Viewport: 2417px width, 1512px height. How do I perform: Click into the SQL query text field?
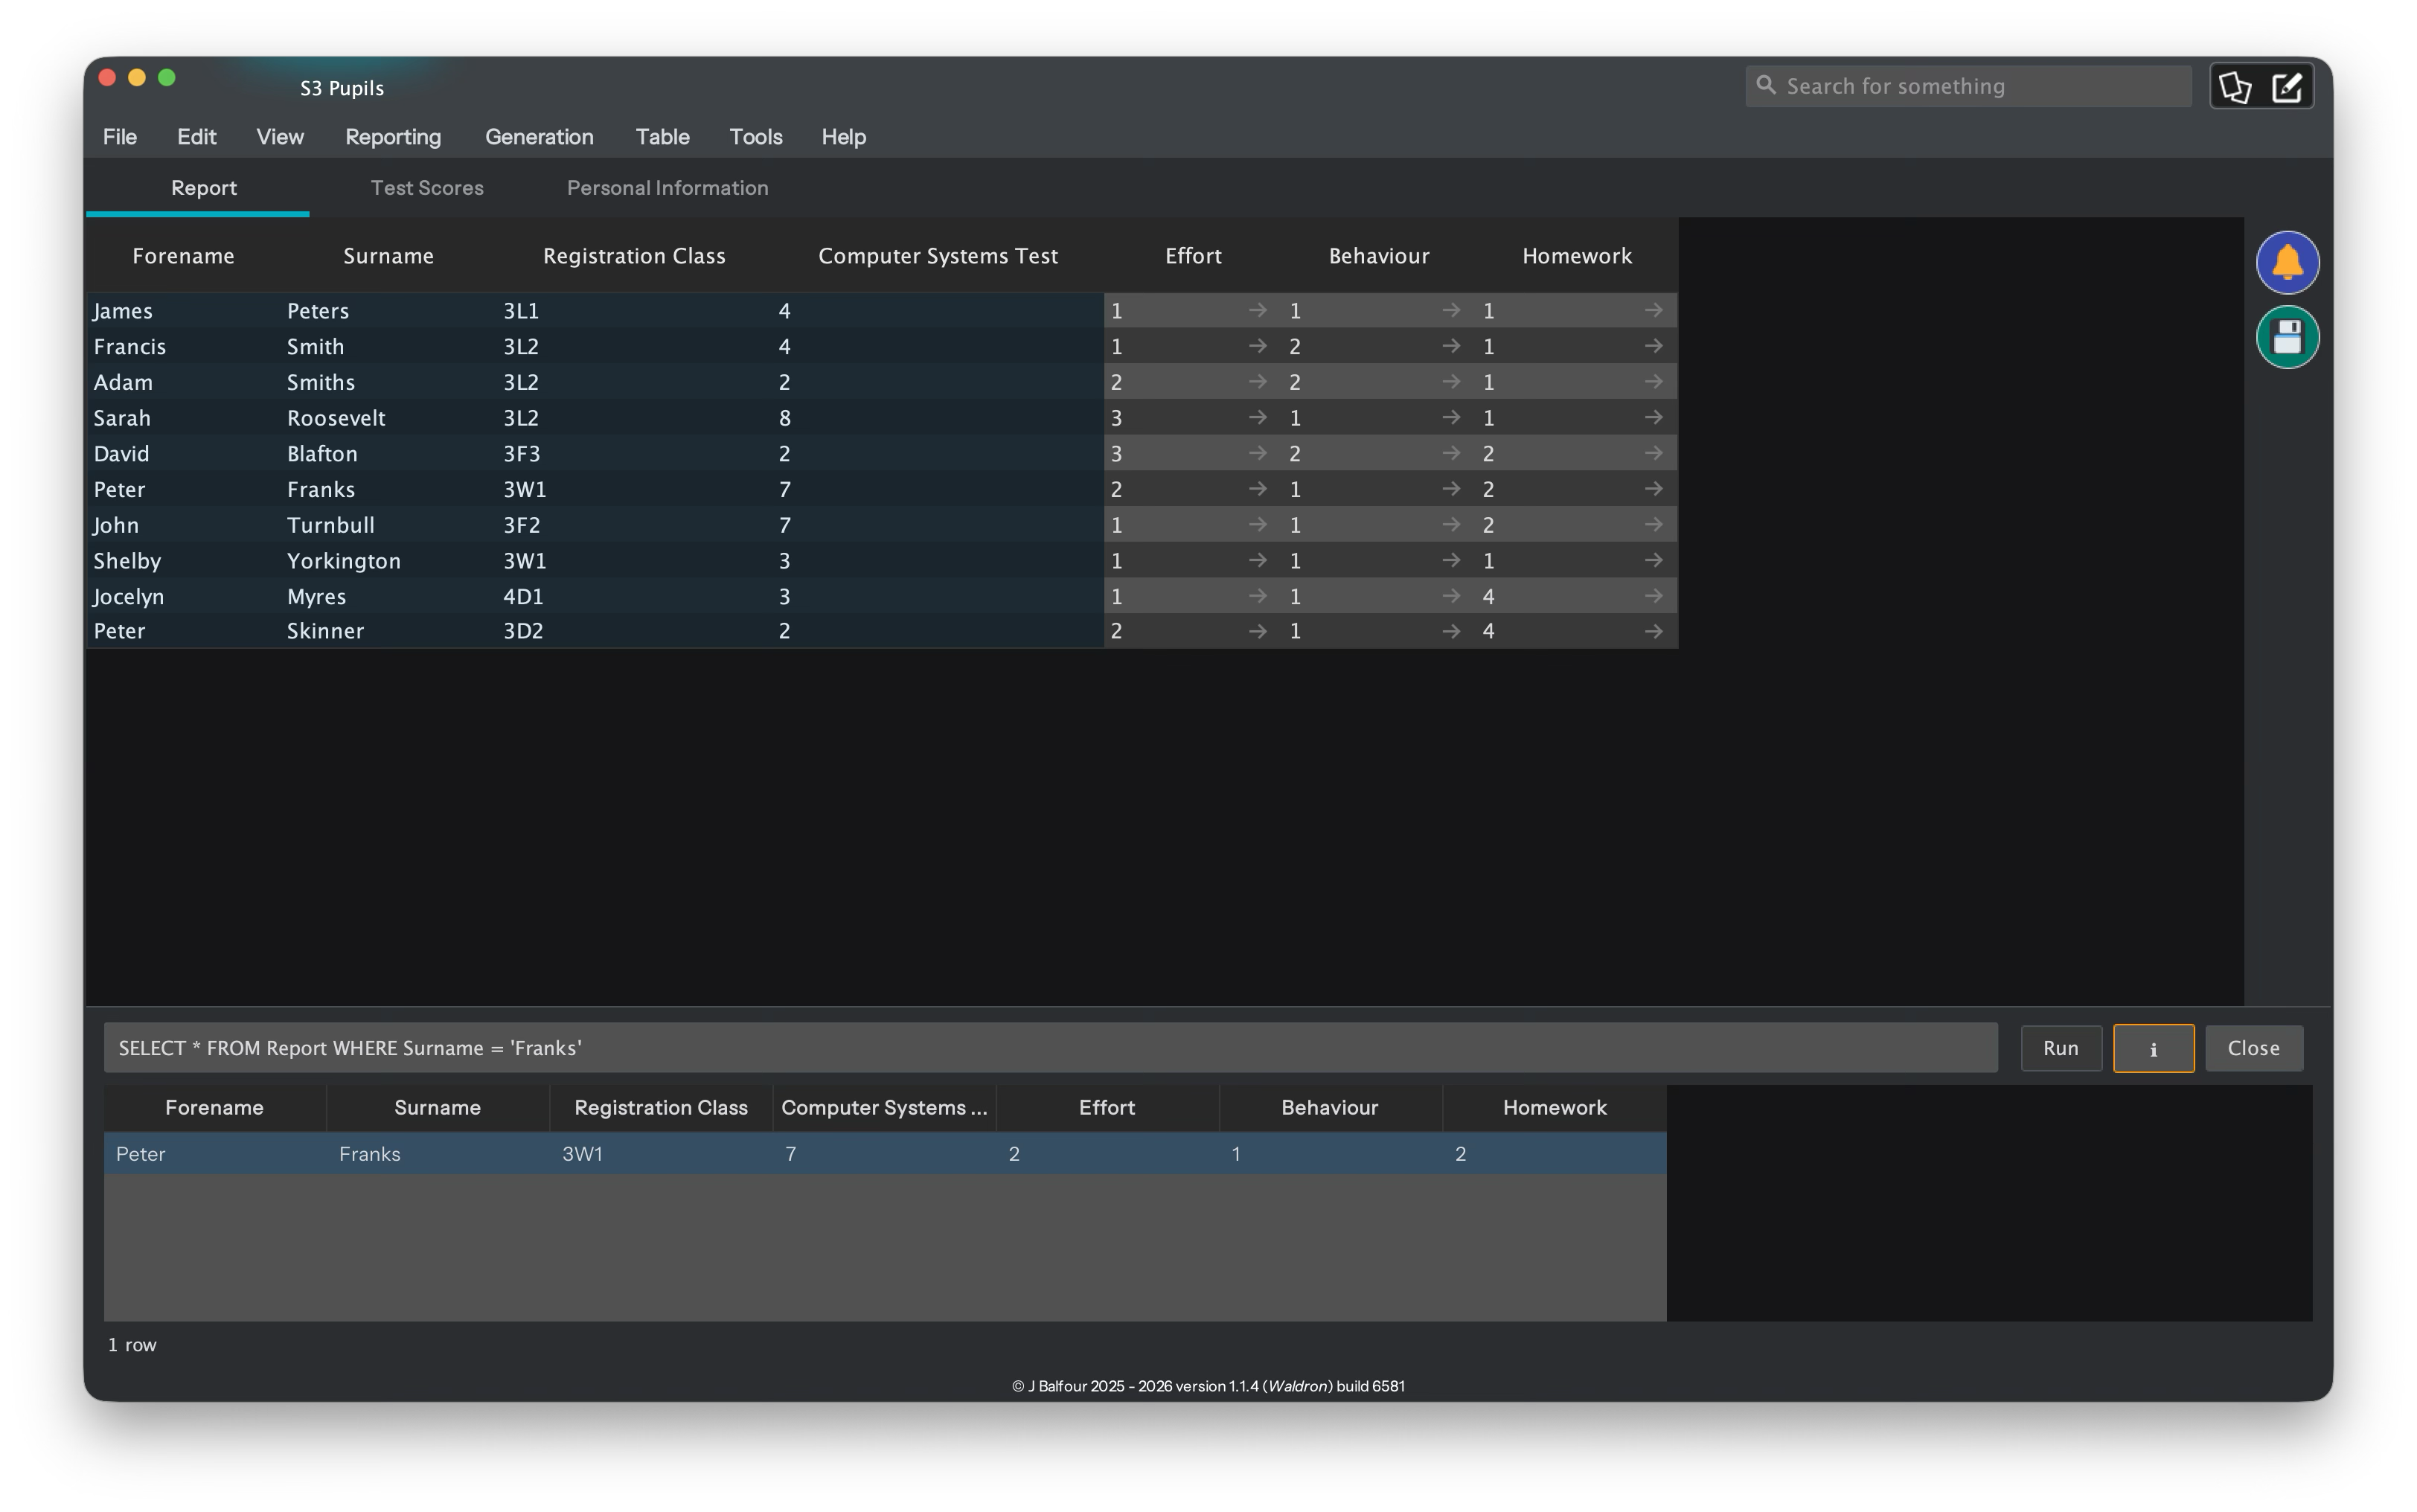coord(1050,1048)
